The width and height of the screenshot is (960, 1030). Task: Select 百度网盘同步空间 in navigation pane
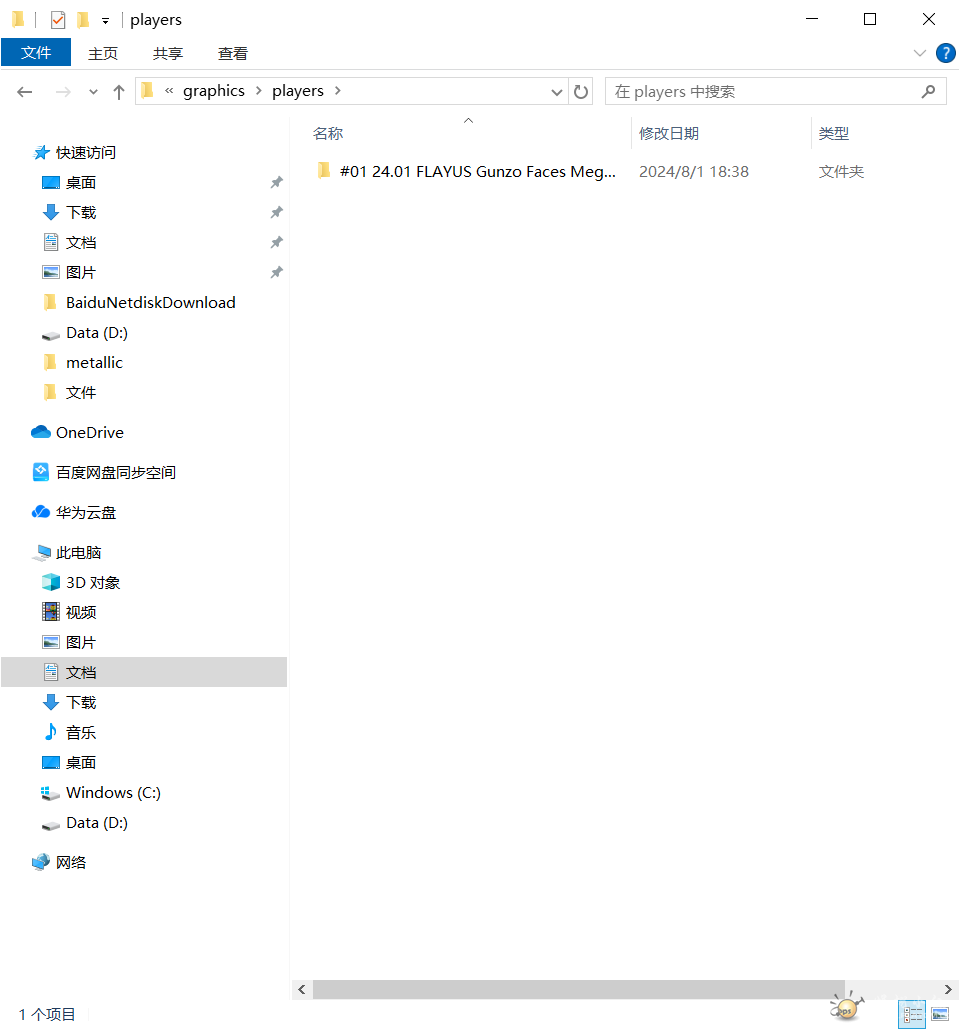click(x=115, y=473)
